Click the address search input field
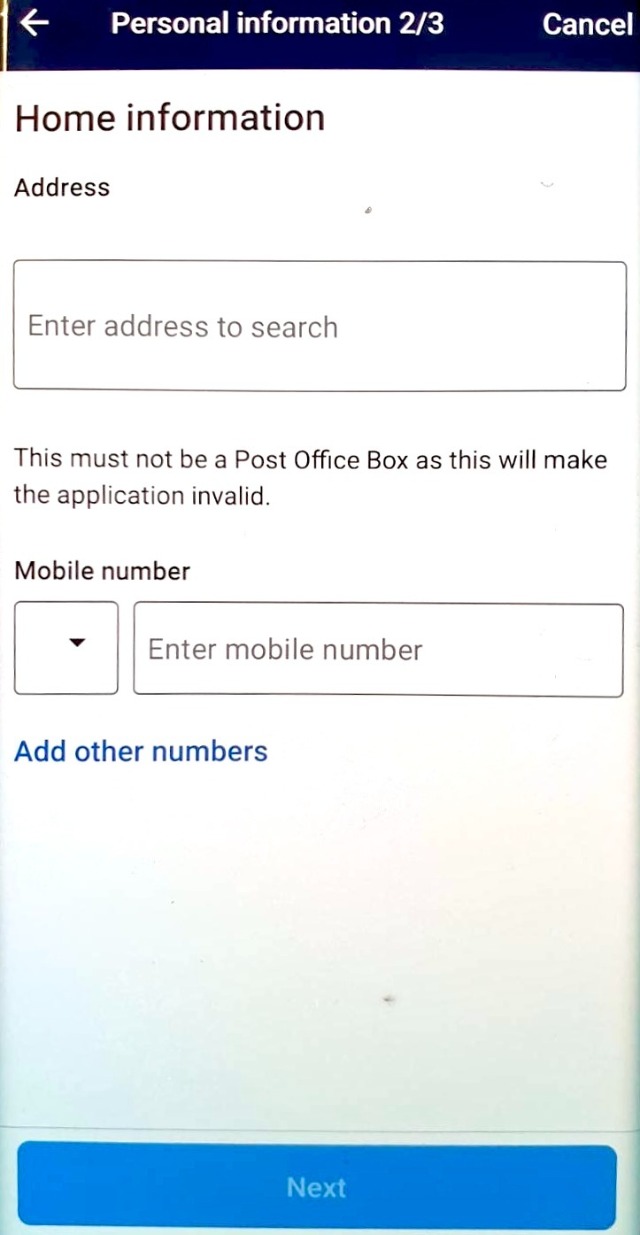Image resolution: width=640 pixels, height=1235 pixels. 320,326
